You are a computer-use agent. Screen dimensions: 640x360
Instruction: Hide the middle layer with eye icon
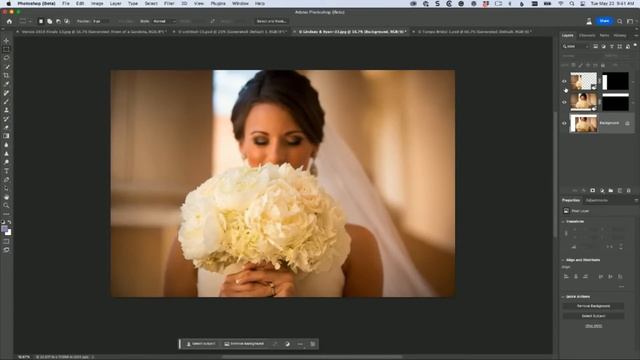564,102
